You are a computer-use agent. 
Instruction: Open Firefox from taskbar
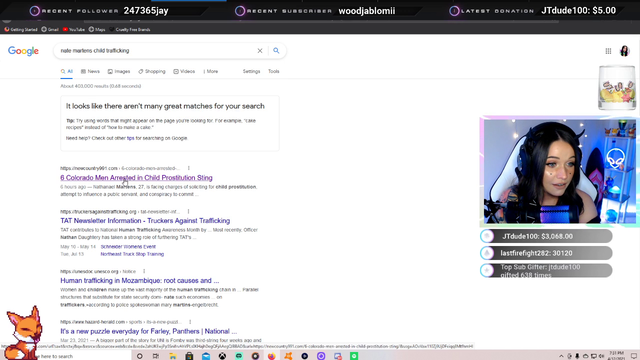[271, 356]
